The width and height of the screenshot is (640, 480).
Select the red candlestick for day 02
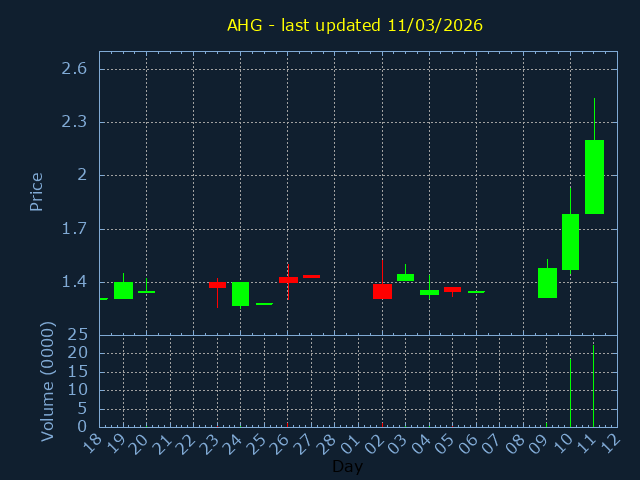(x=382, y=291)
